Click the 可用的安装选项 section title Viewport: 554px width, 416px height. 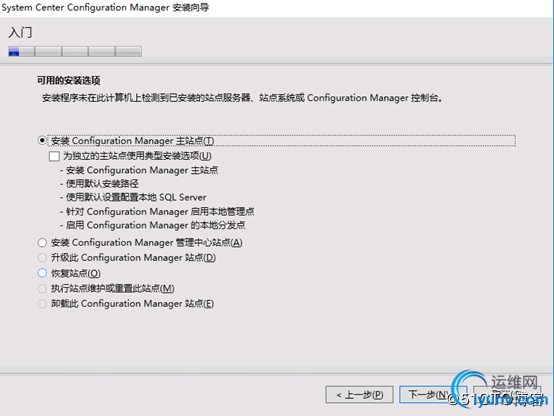(69, 81)
